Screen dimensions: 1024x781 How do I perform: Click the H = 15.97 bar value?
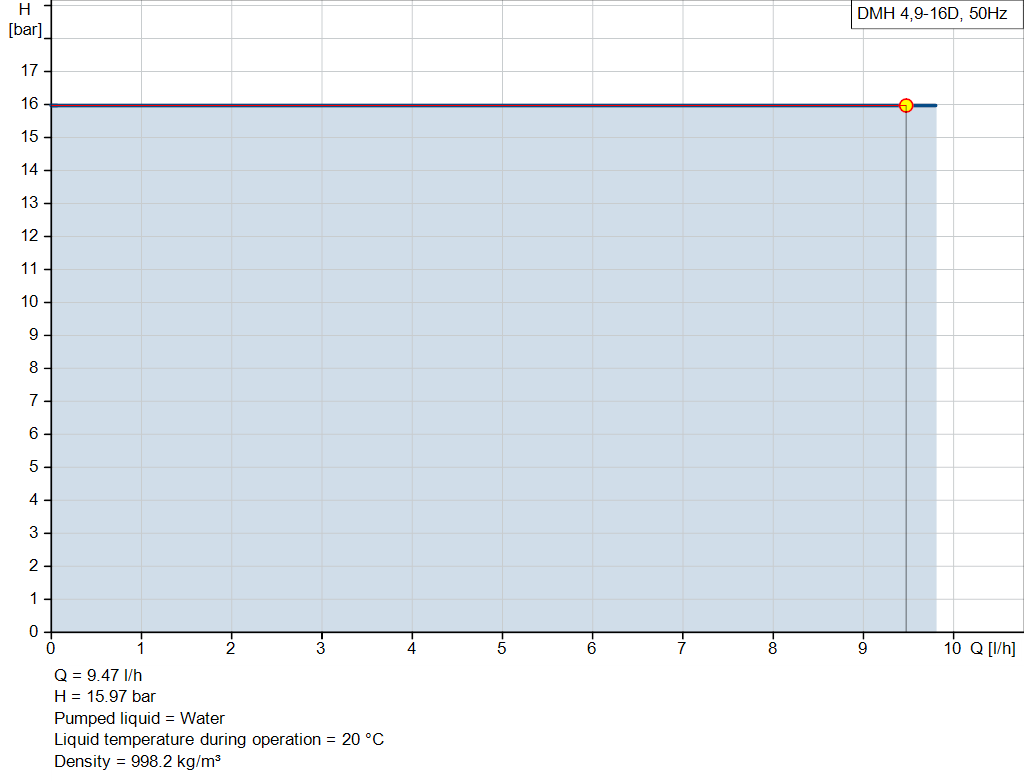105,697
